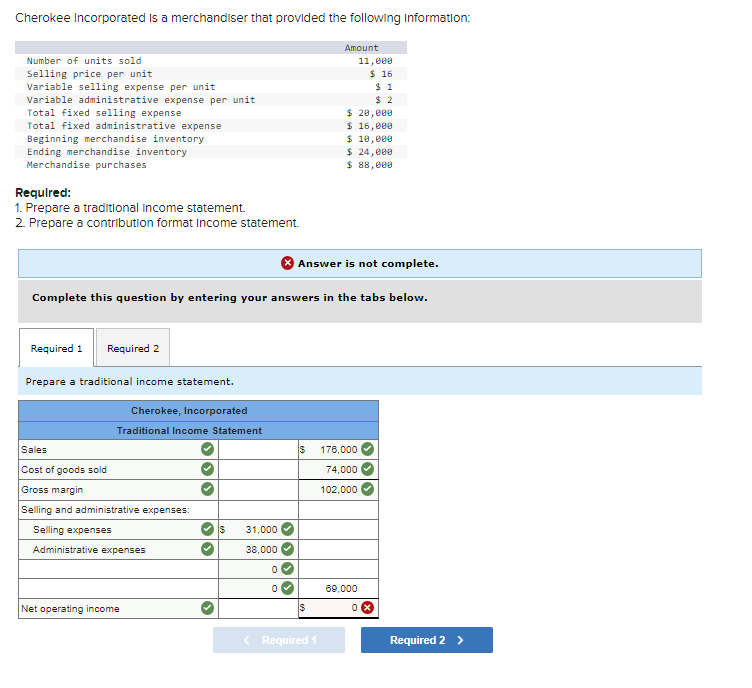
Task: Click the Amount column header
Action: 361,48
